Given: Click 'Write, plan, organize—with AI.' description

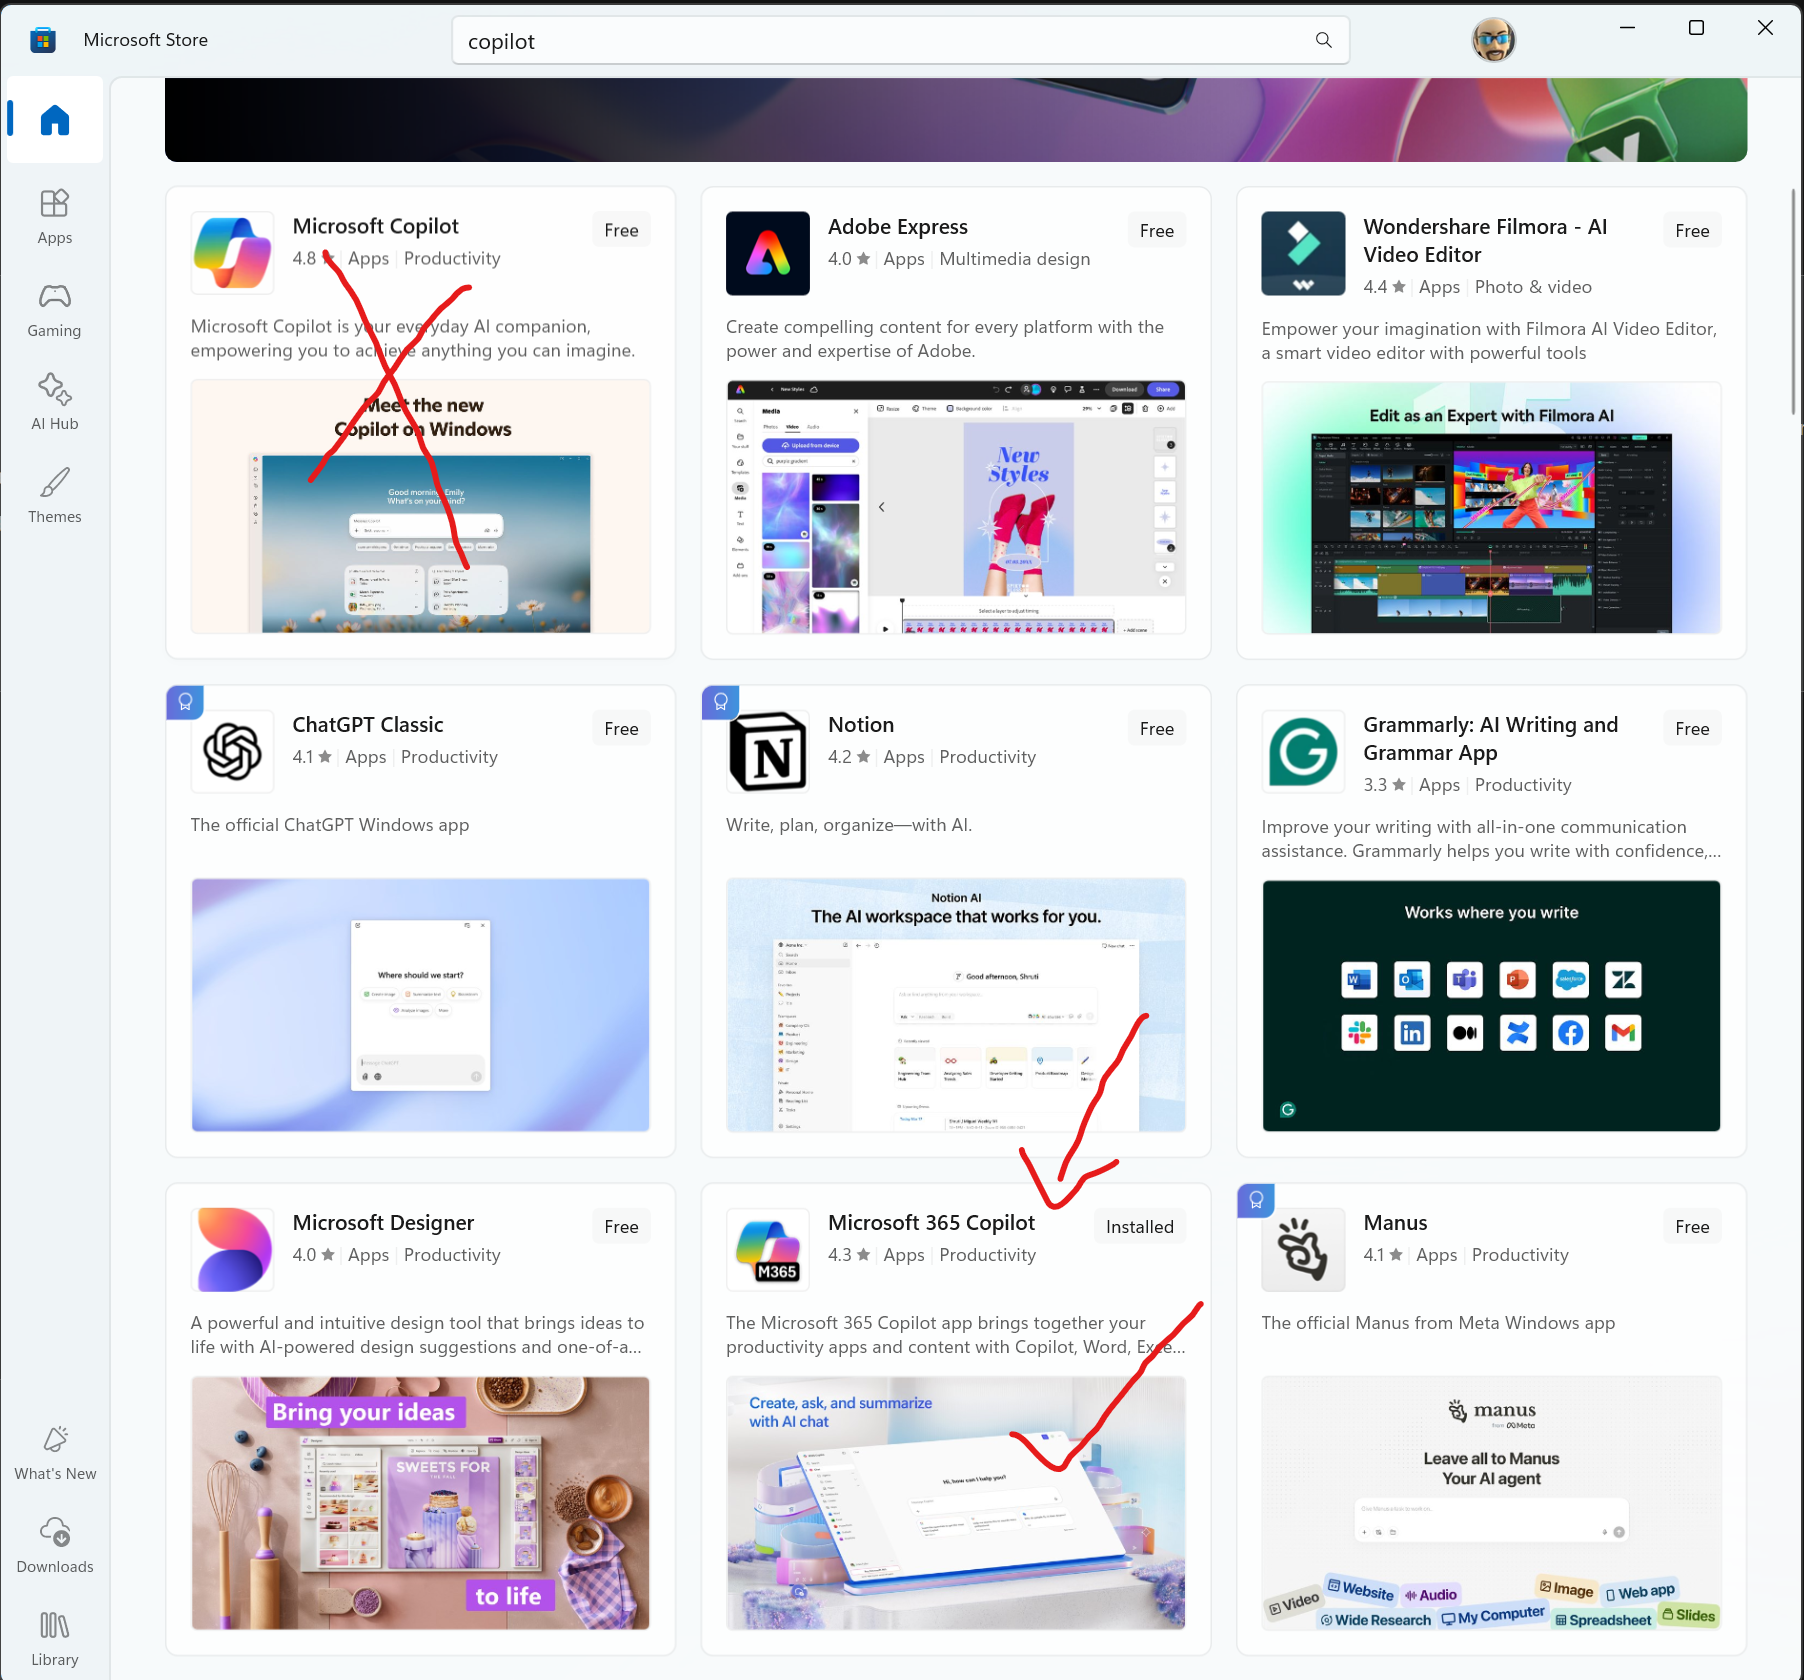Looking at the screenshot, I should [x=849, y=825].
